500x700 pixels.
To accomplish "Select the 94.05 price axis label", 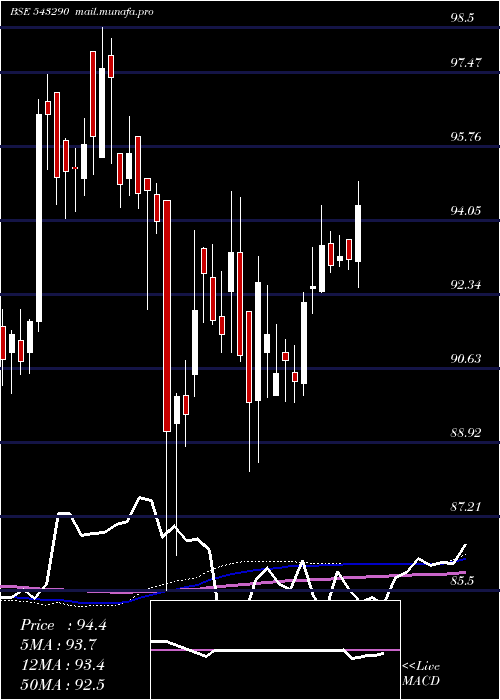I will 466,211.
